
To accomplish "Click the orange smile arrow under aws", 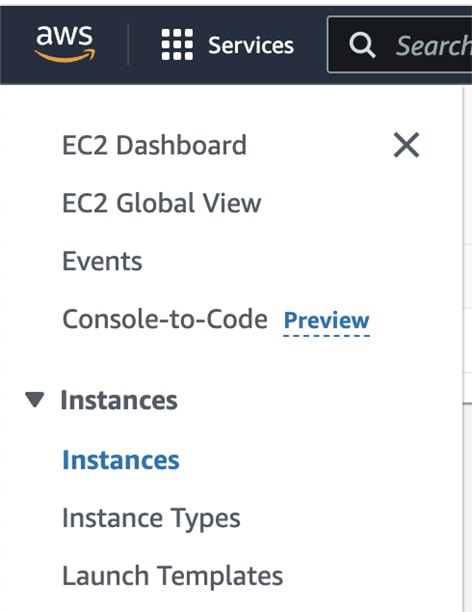I will coord(65,56).
